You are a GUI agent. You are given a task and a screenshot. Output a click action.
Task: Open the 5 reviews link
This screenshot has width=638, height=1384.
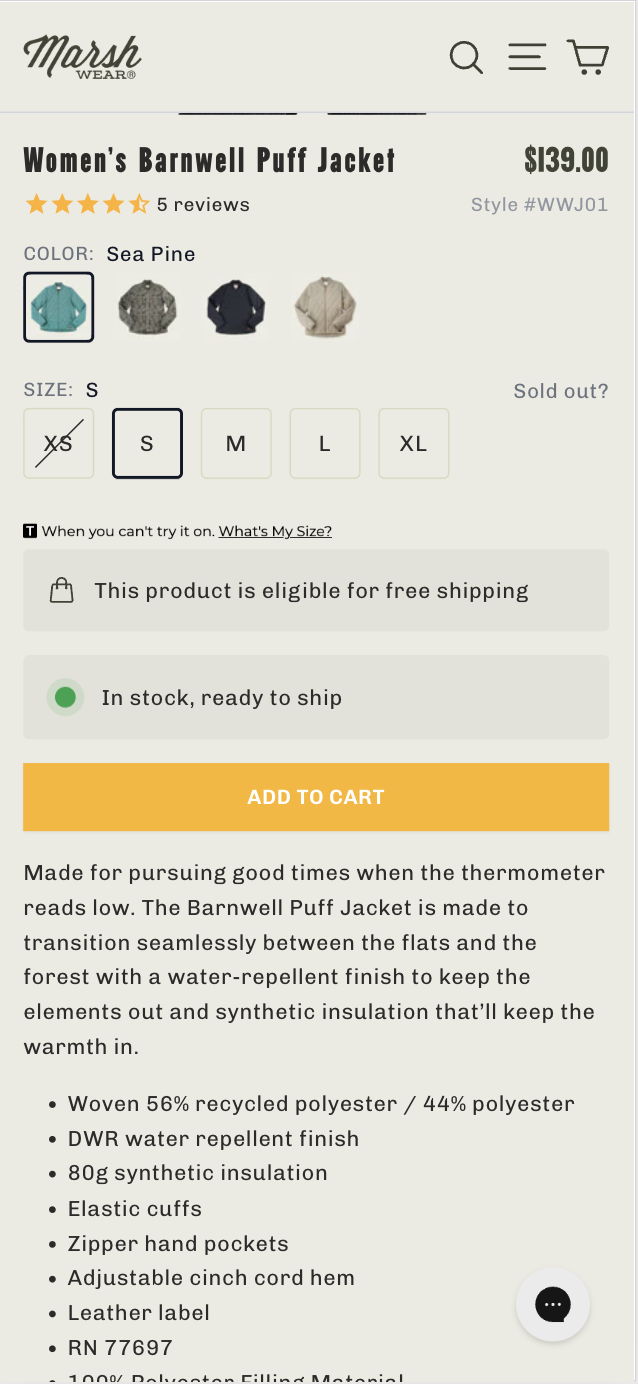[203, 203]
